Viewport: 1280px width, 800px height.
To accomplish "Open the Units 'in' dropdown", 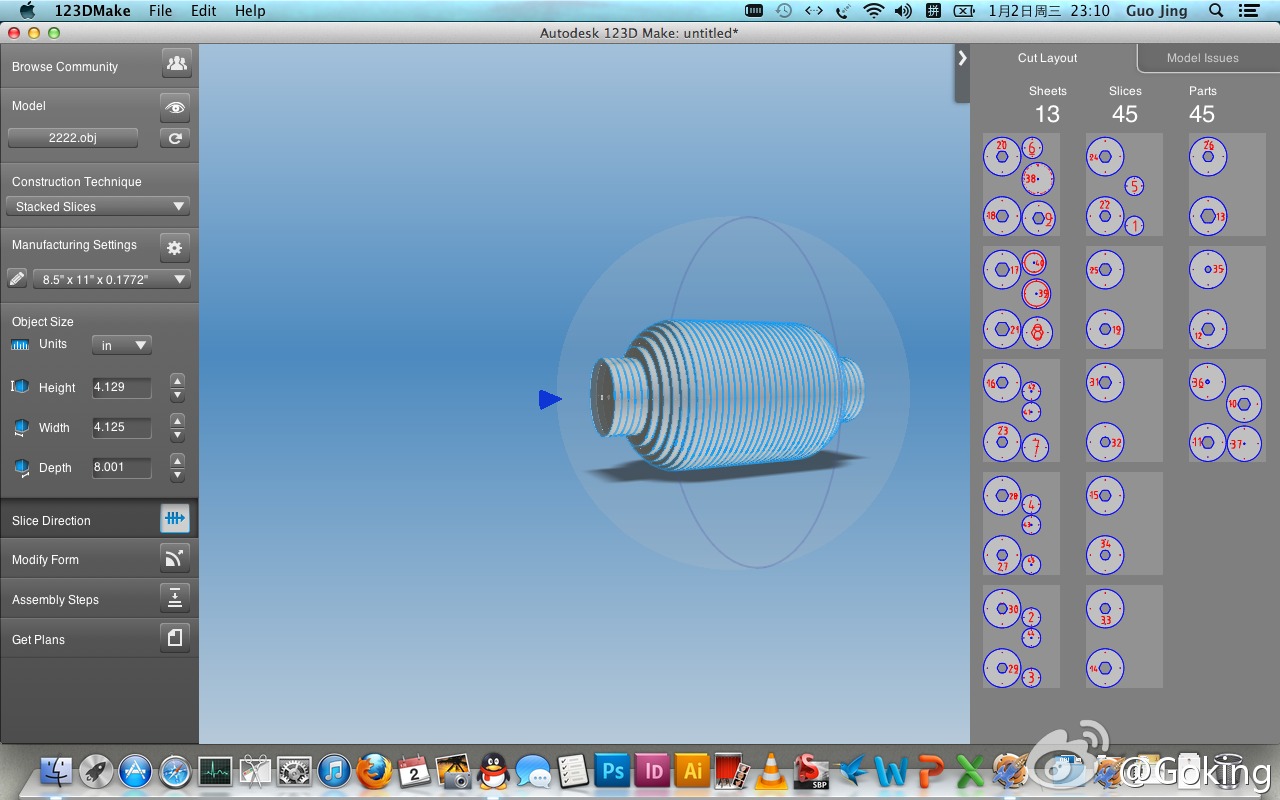I will tap(121, 345).
